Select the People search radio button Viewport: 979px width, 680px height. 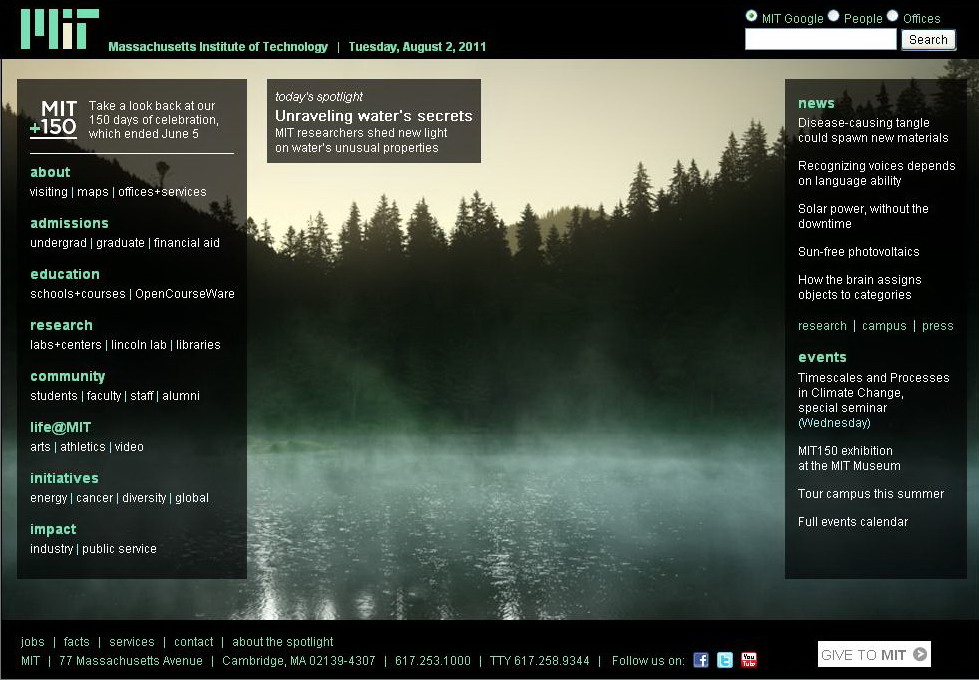coord(834,16)
